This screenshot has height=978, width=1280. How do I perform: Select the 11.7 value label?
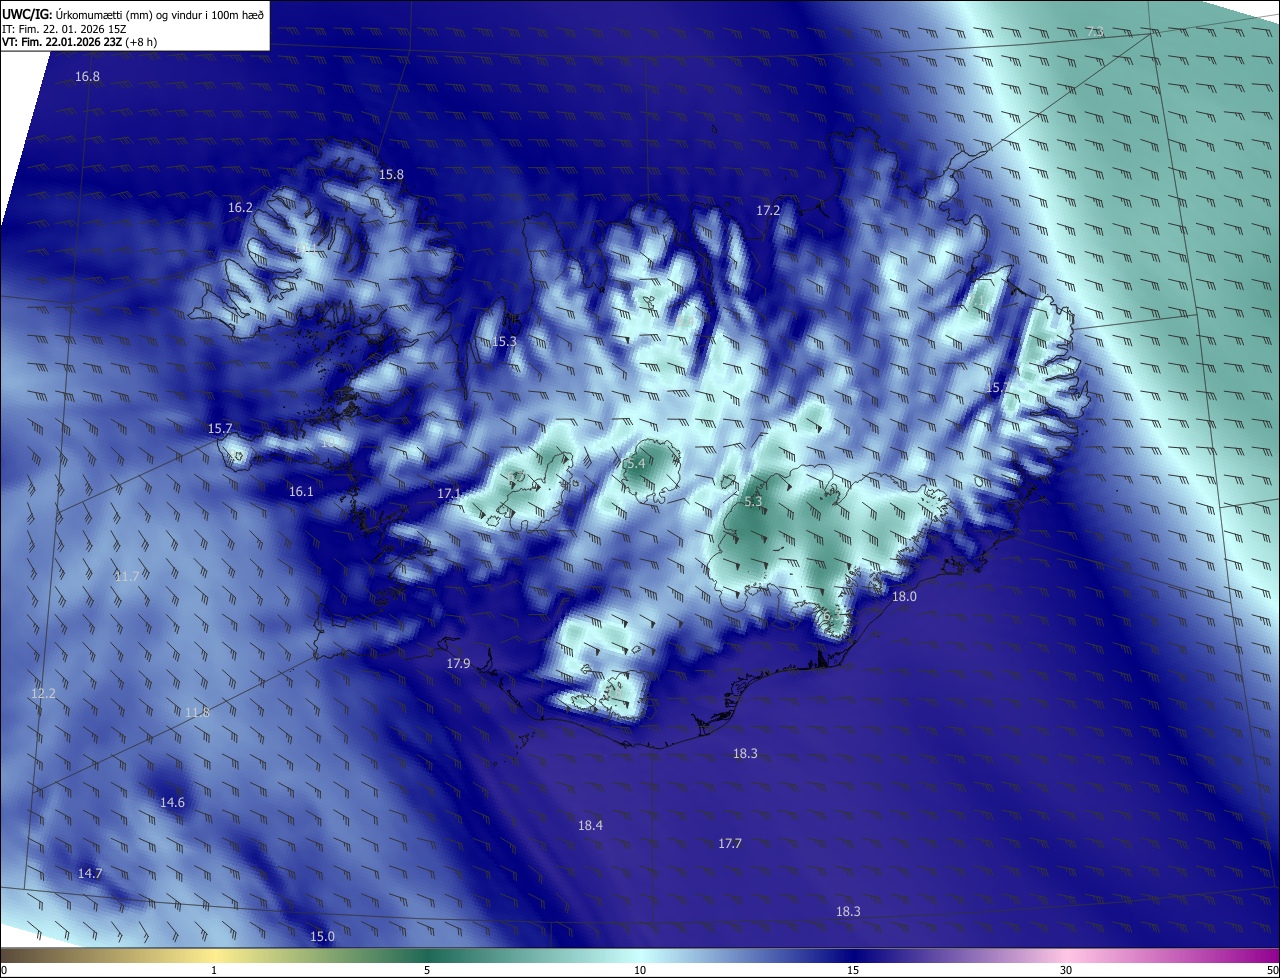127,577
